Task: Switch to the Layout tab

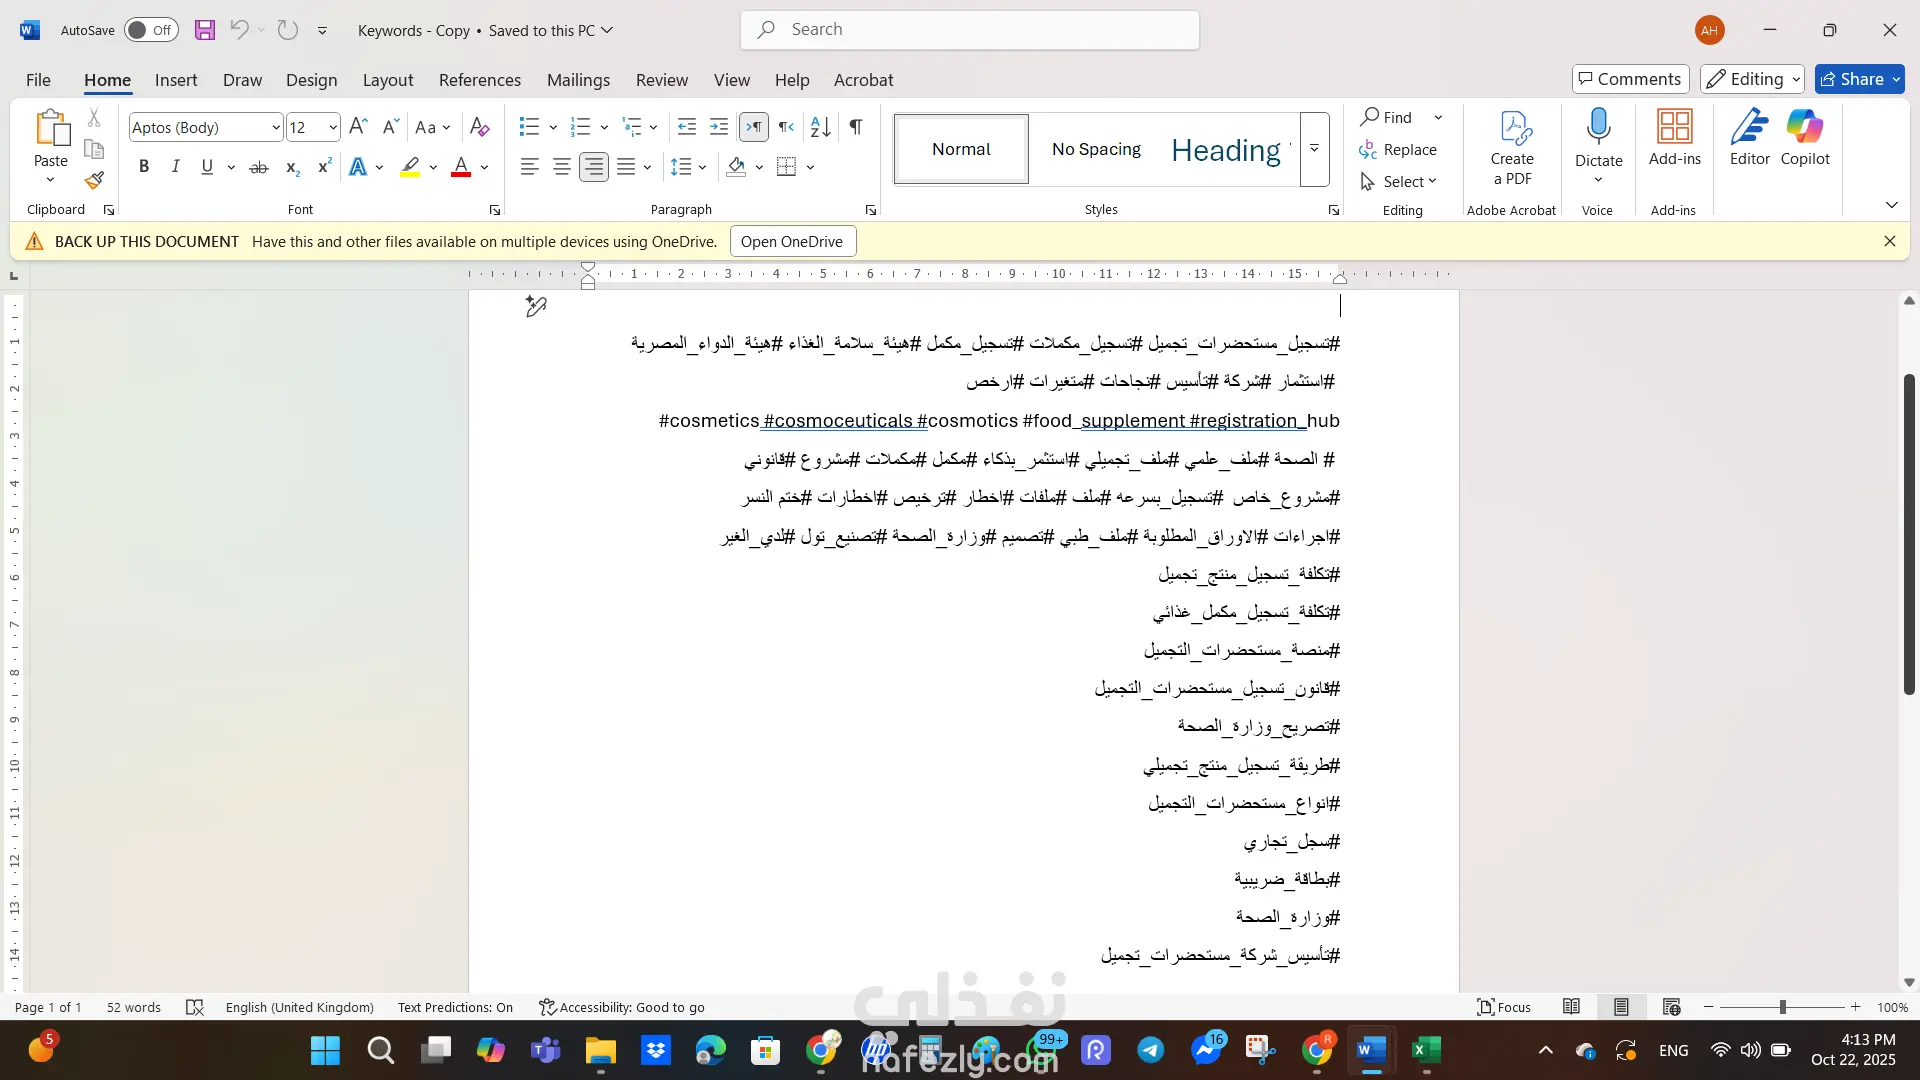Action: [x=387, y=80]
